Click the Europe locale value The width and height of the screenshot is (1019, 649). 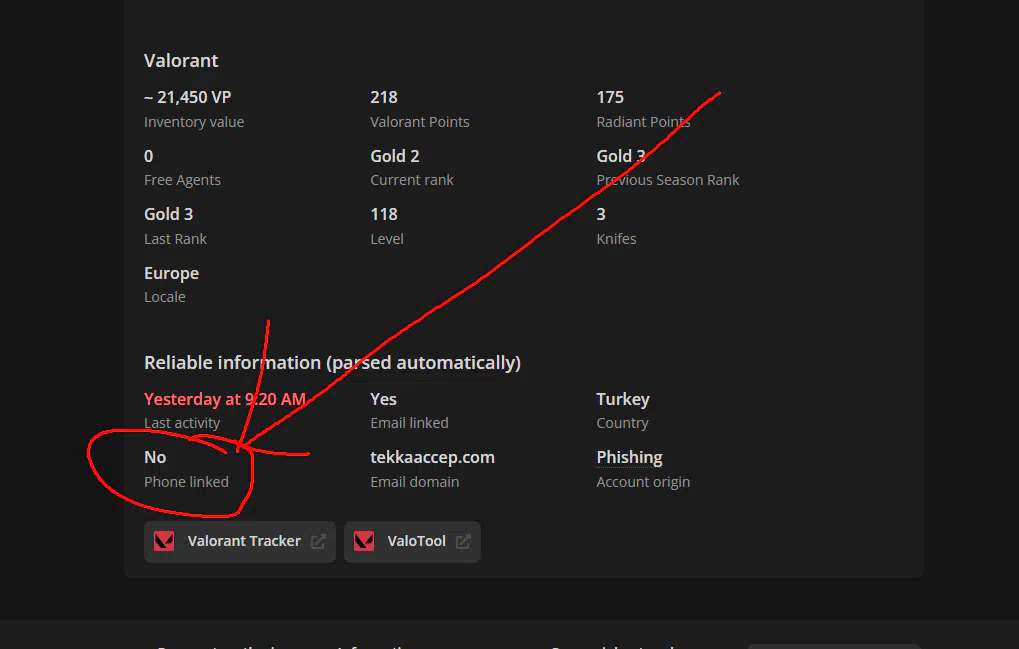click(x=171, y=273)
